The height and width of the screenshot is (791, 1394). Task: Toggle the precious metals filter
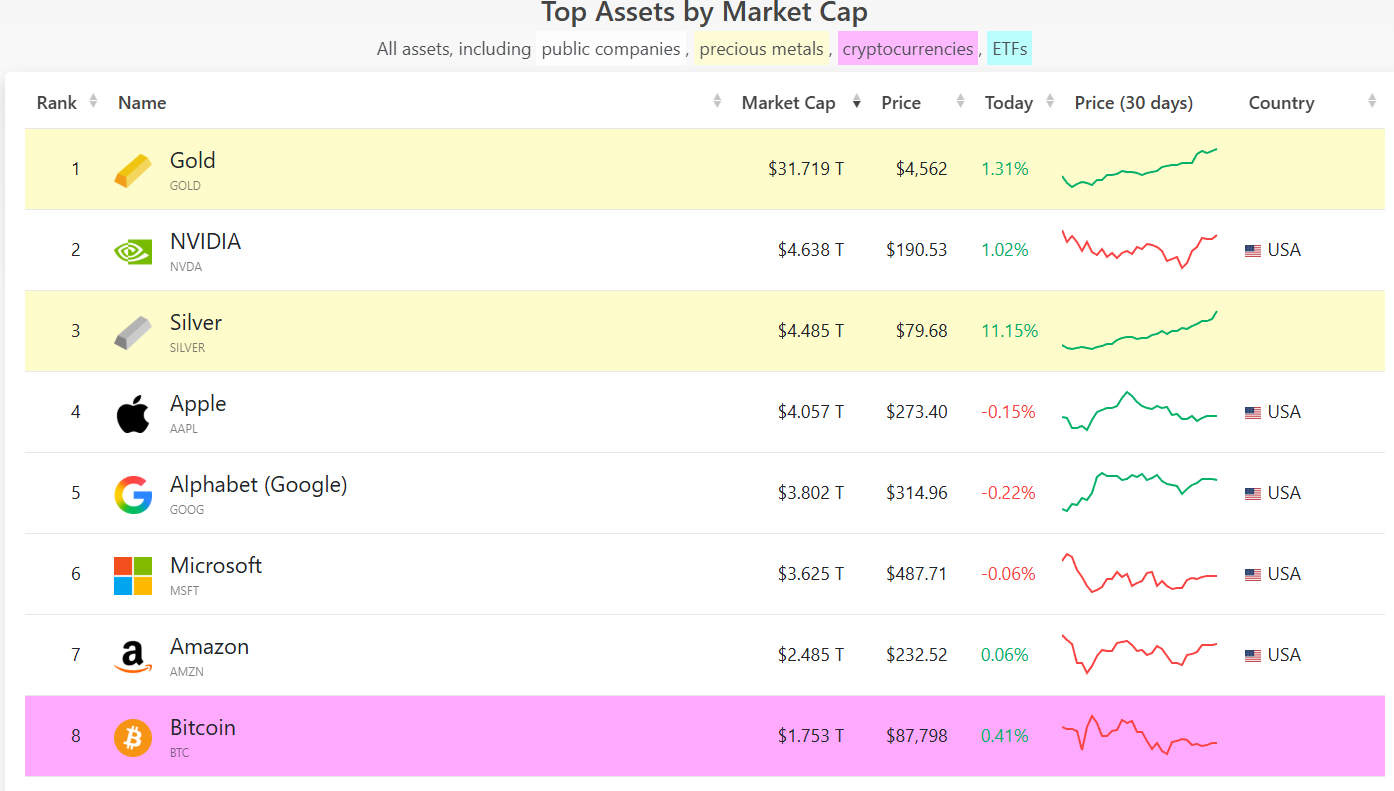[762, 48]
